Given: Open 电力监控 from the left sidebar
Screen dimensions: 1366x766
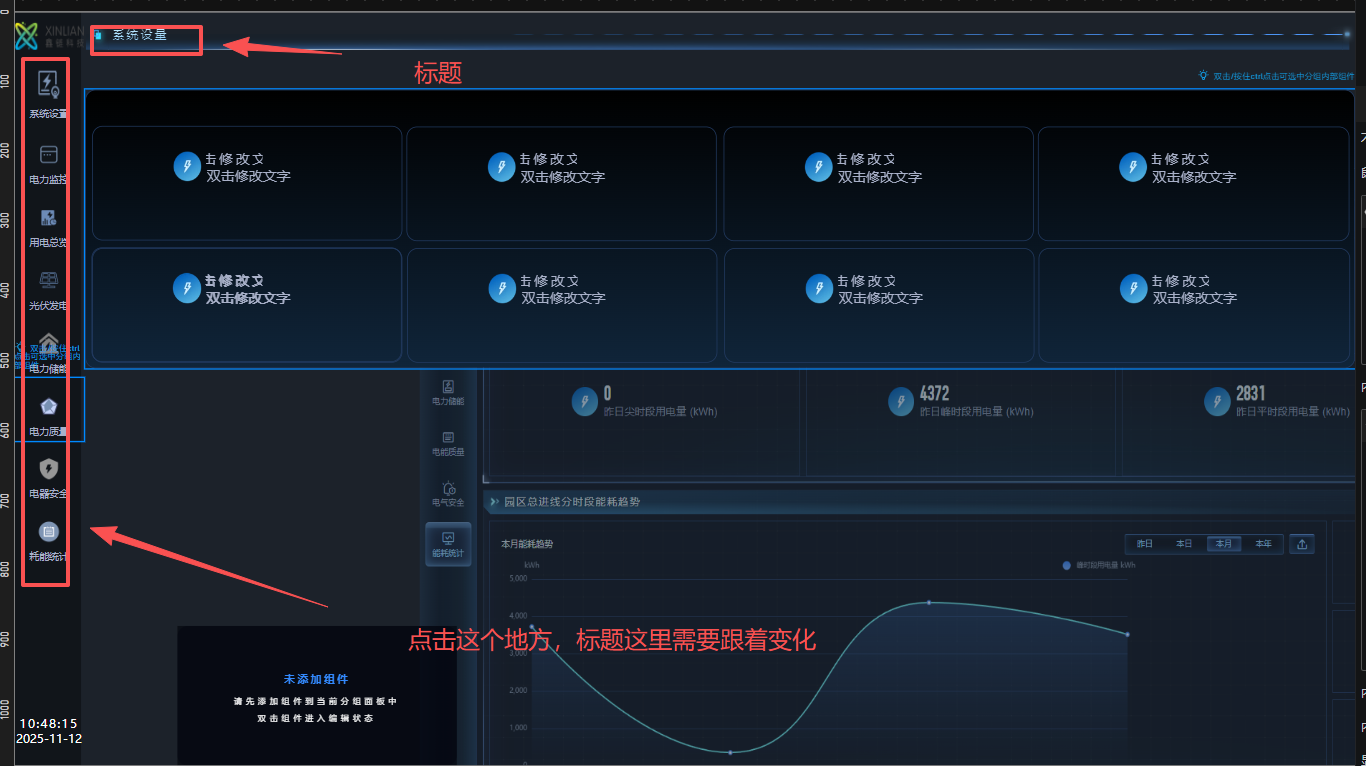Looking at the screenshot, I should click(48, 155).
